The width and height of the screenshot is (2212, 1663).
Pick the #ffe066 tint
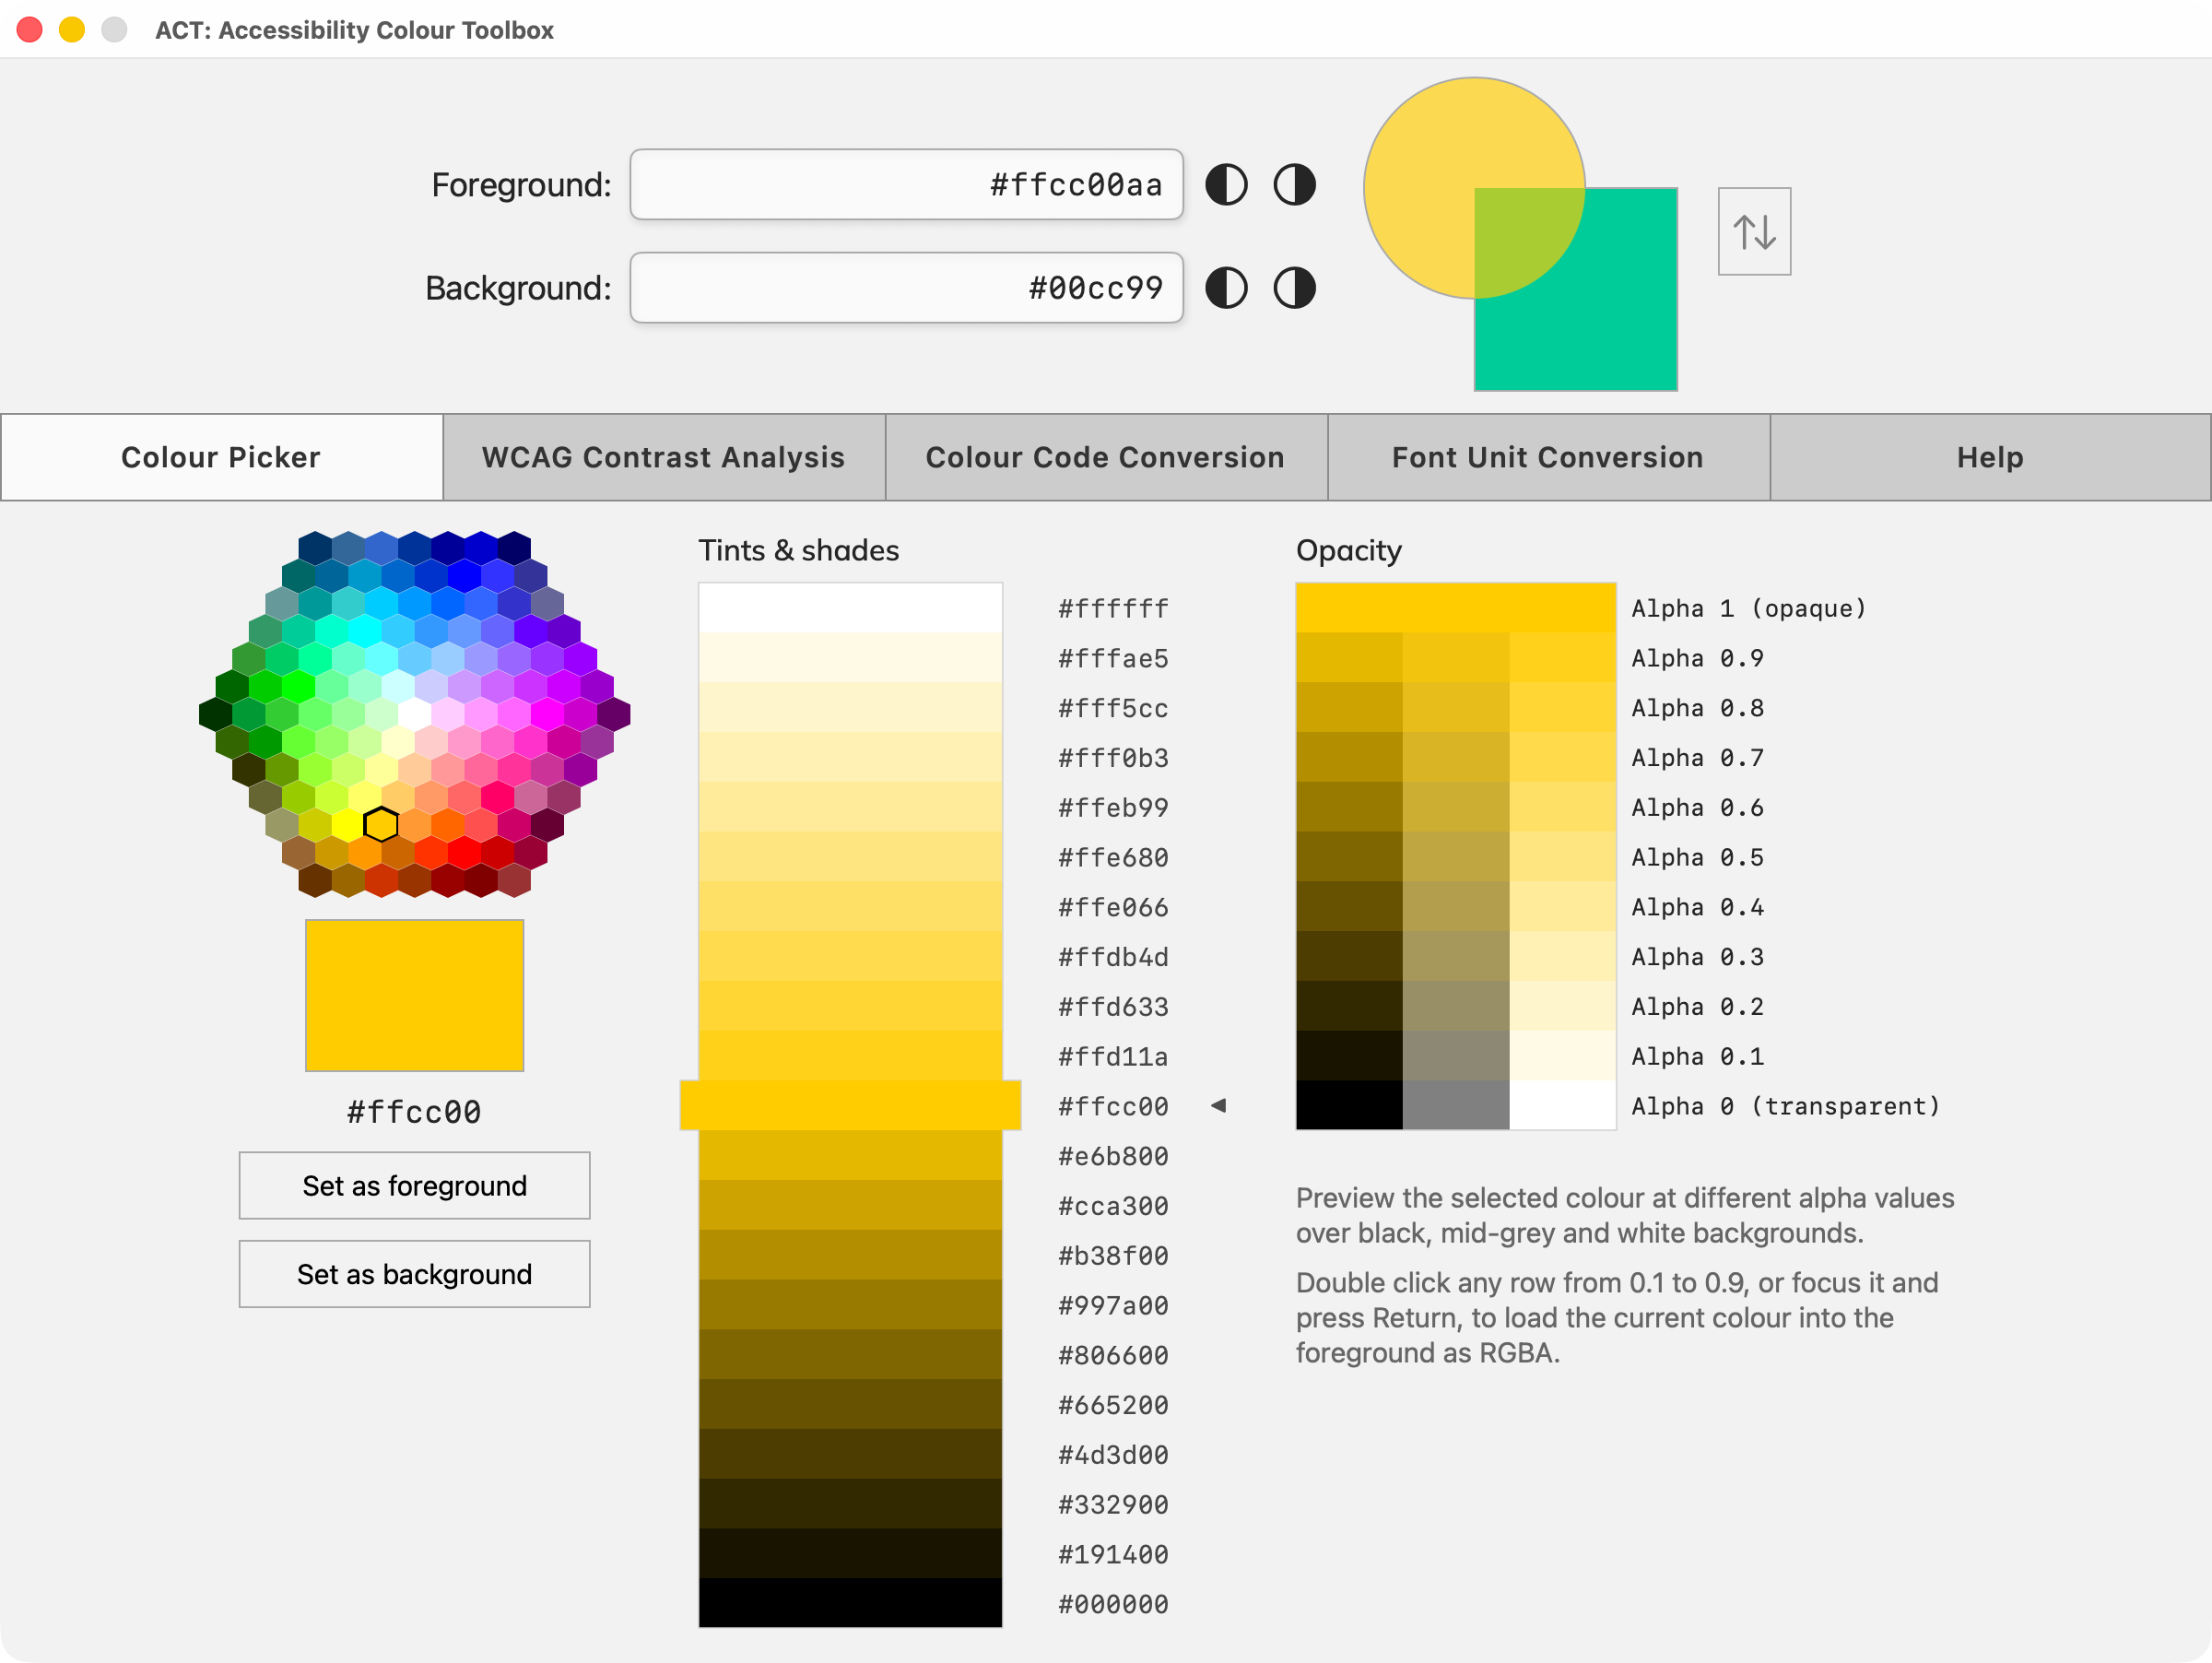click(x=850, y=907)
